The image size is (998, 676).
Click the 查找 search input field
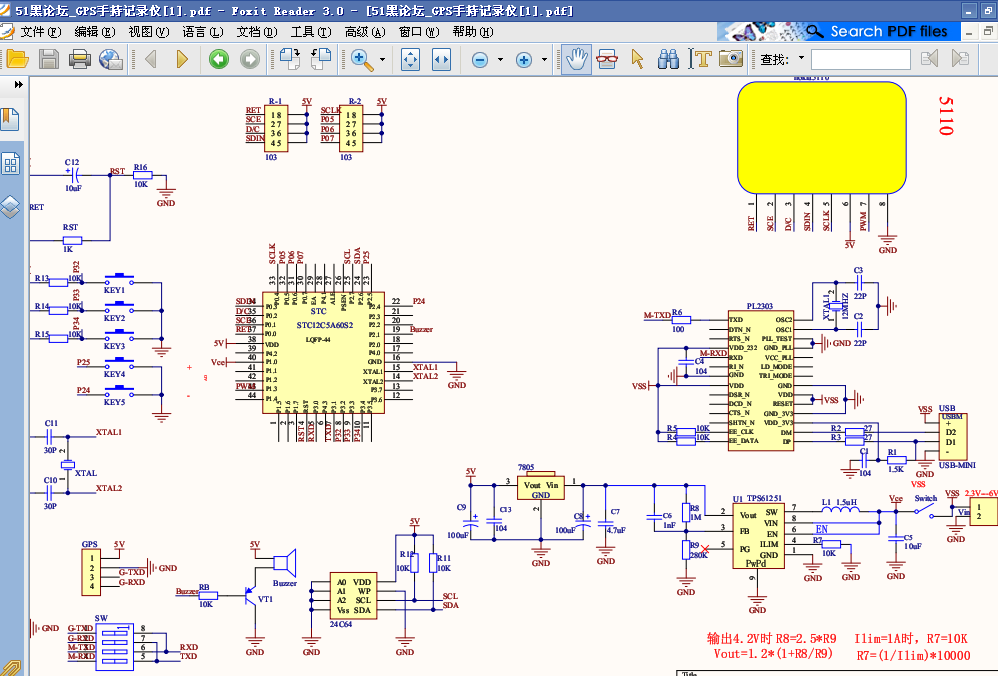(861, 60)
